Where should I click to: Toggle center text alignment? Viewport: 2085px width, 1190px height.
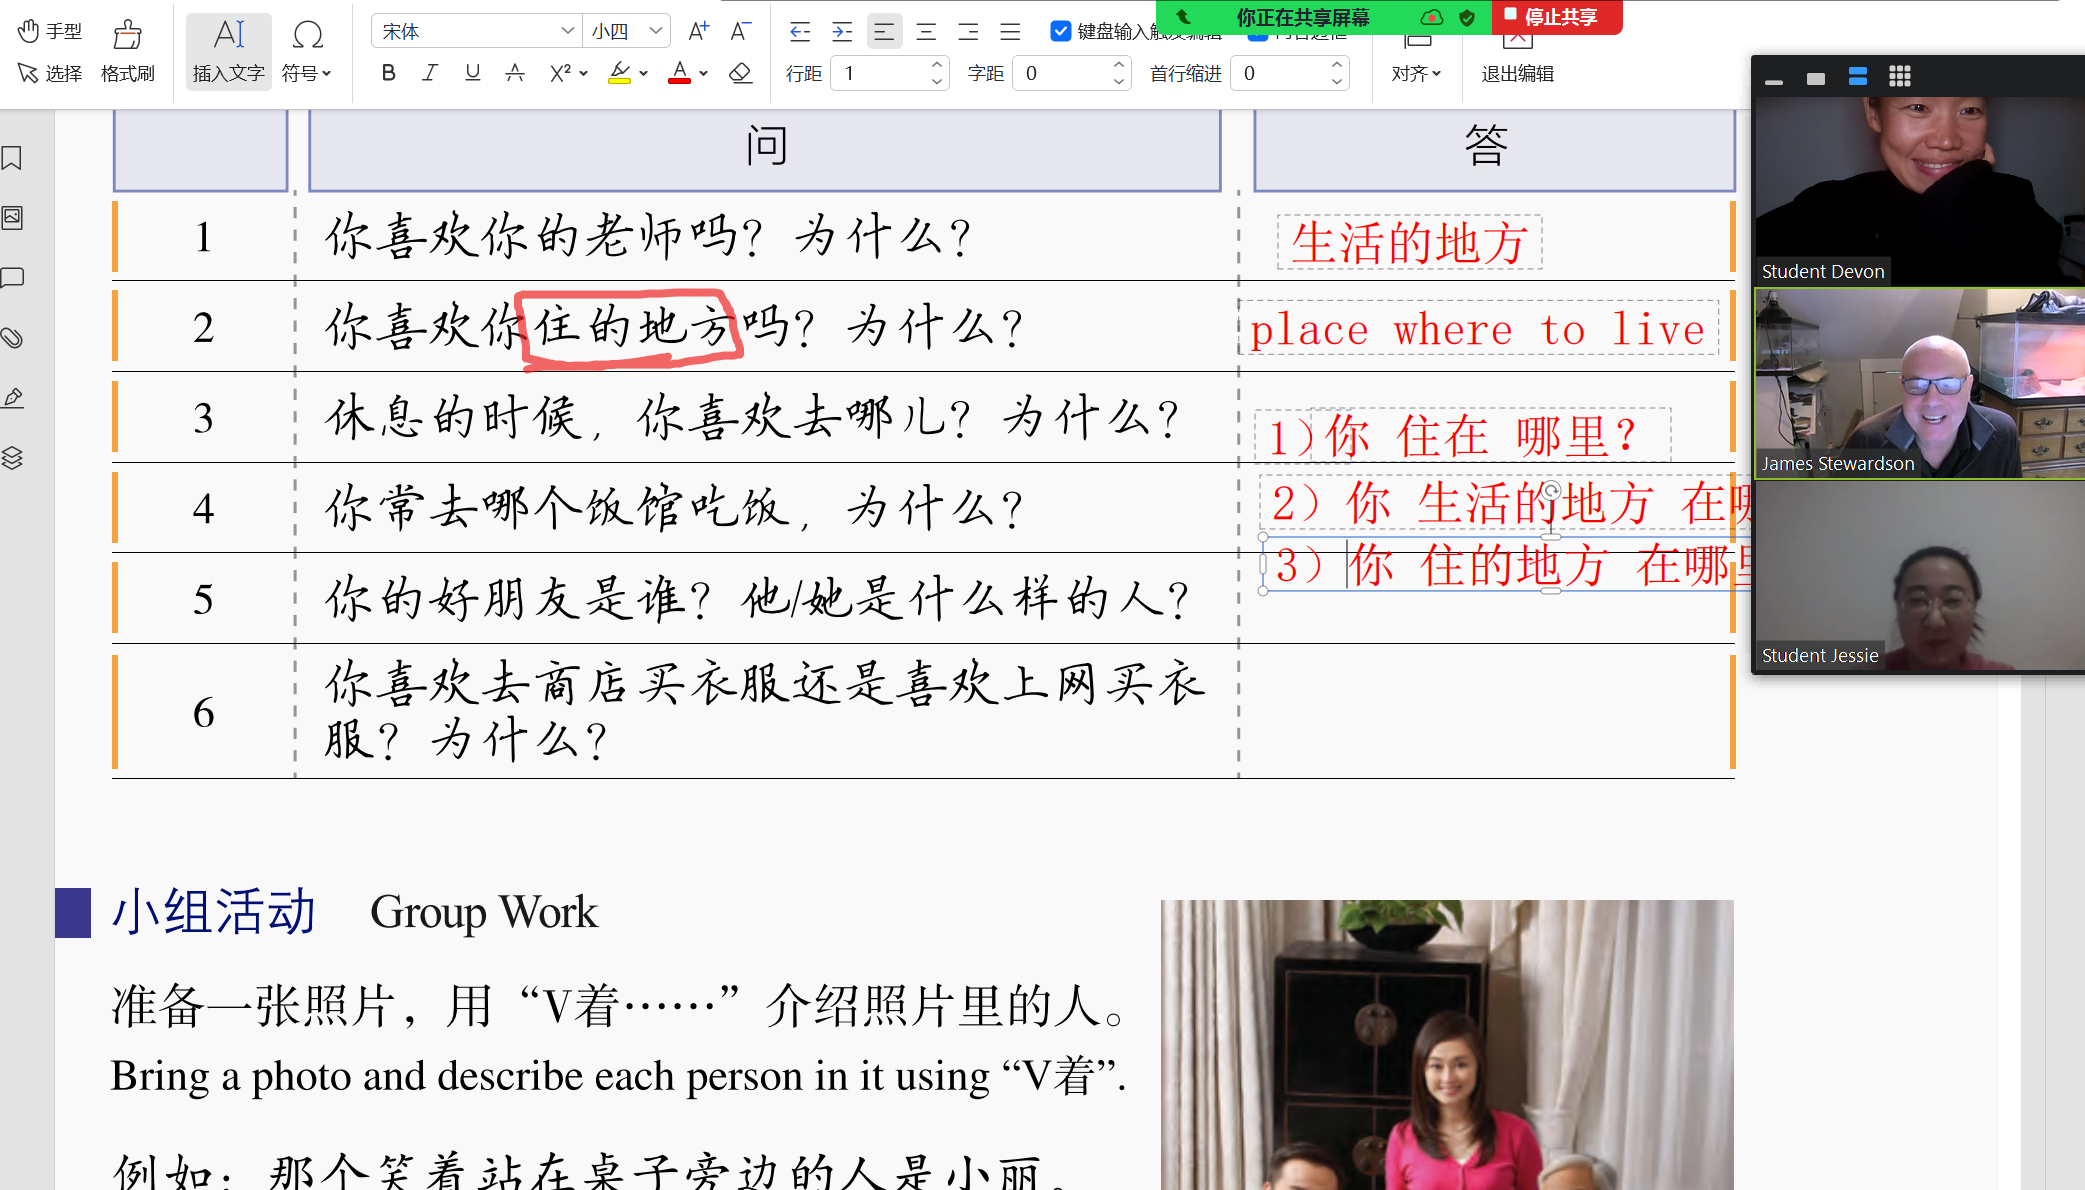(x=926, y=32)
